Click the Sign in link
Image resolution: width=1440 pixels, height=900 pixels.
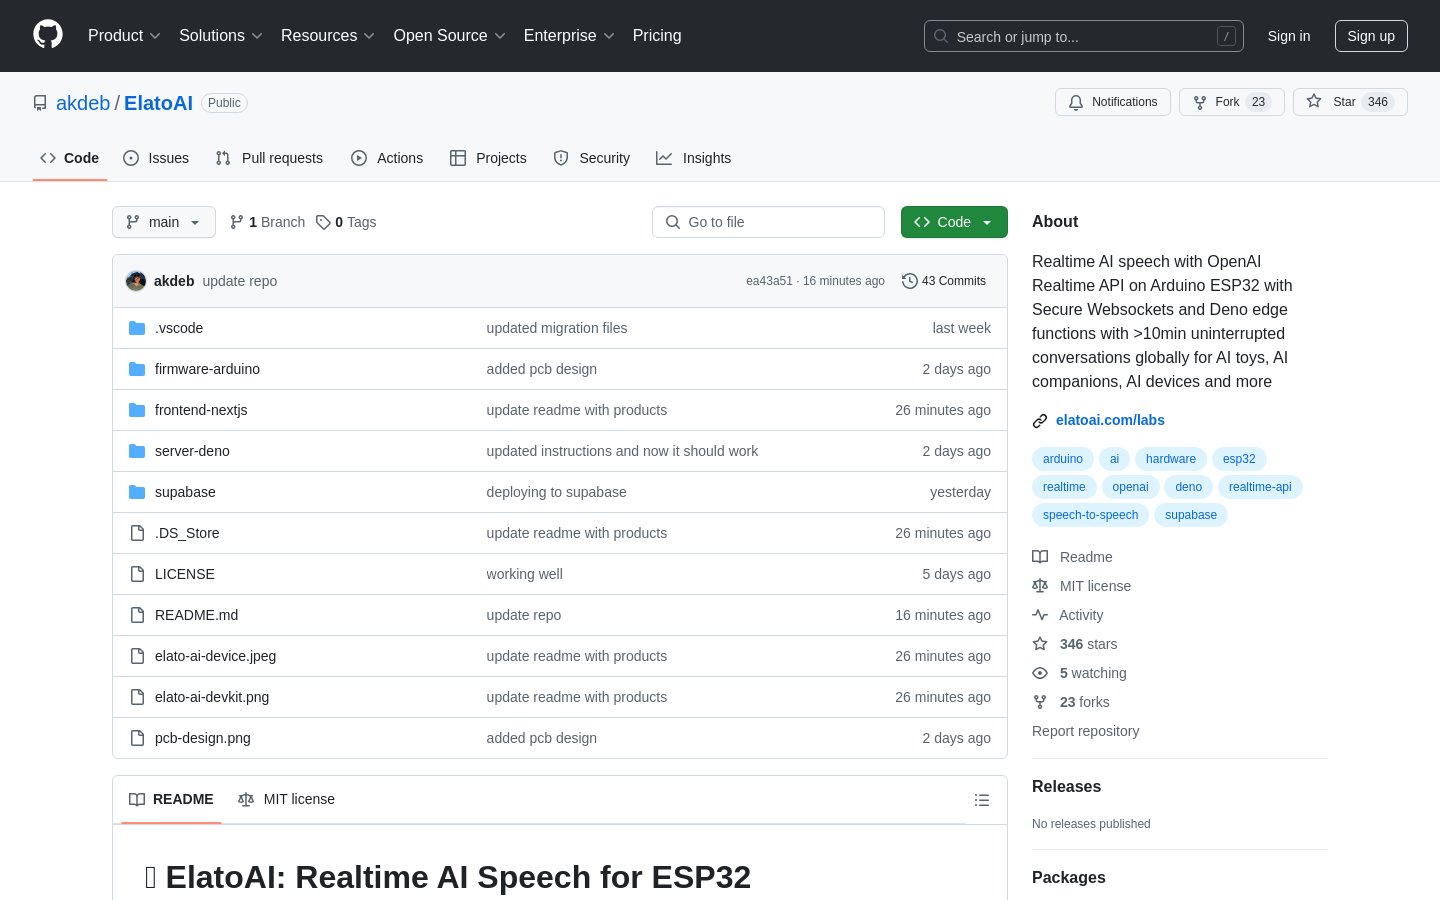pos(1289,36)
